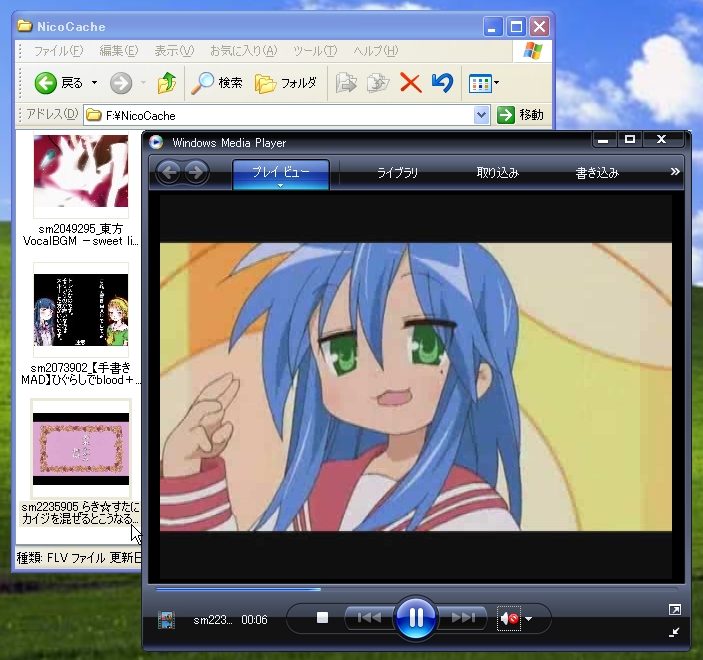703x660 pixels.
Task: Click the full screen view icon
Action: 675,609
